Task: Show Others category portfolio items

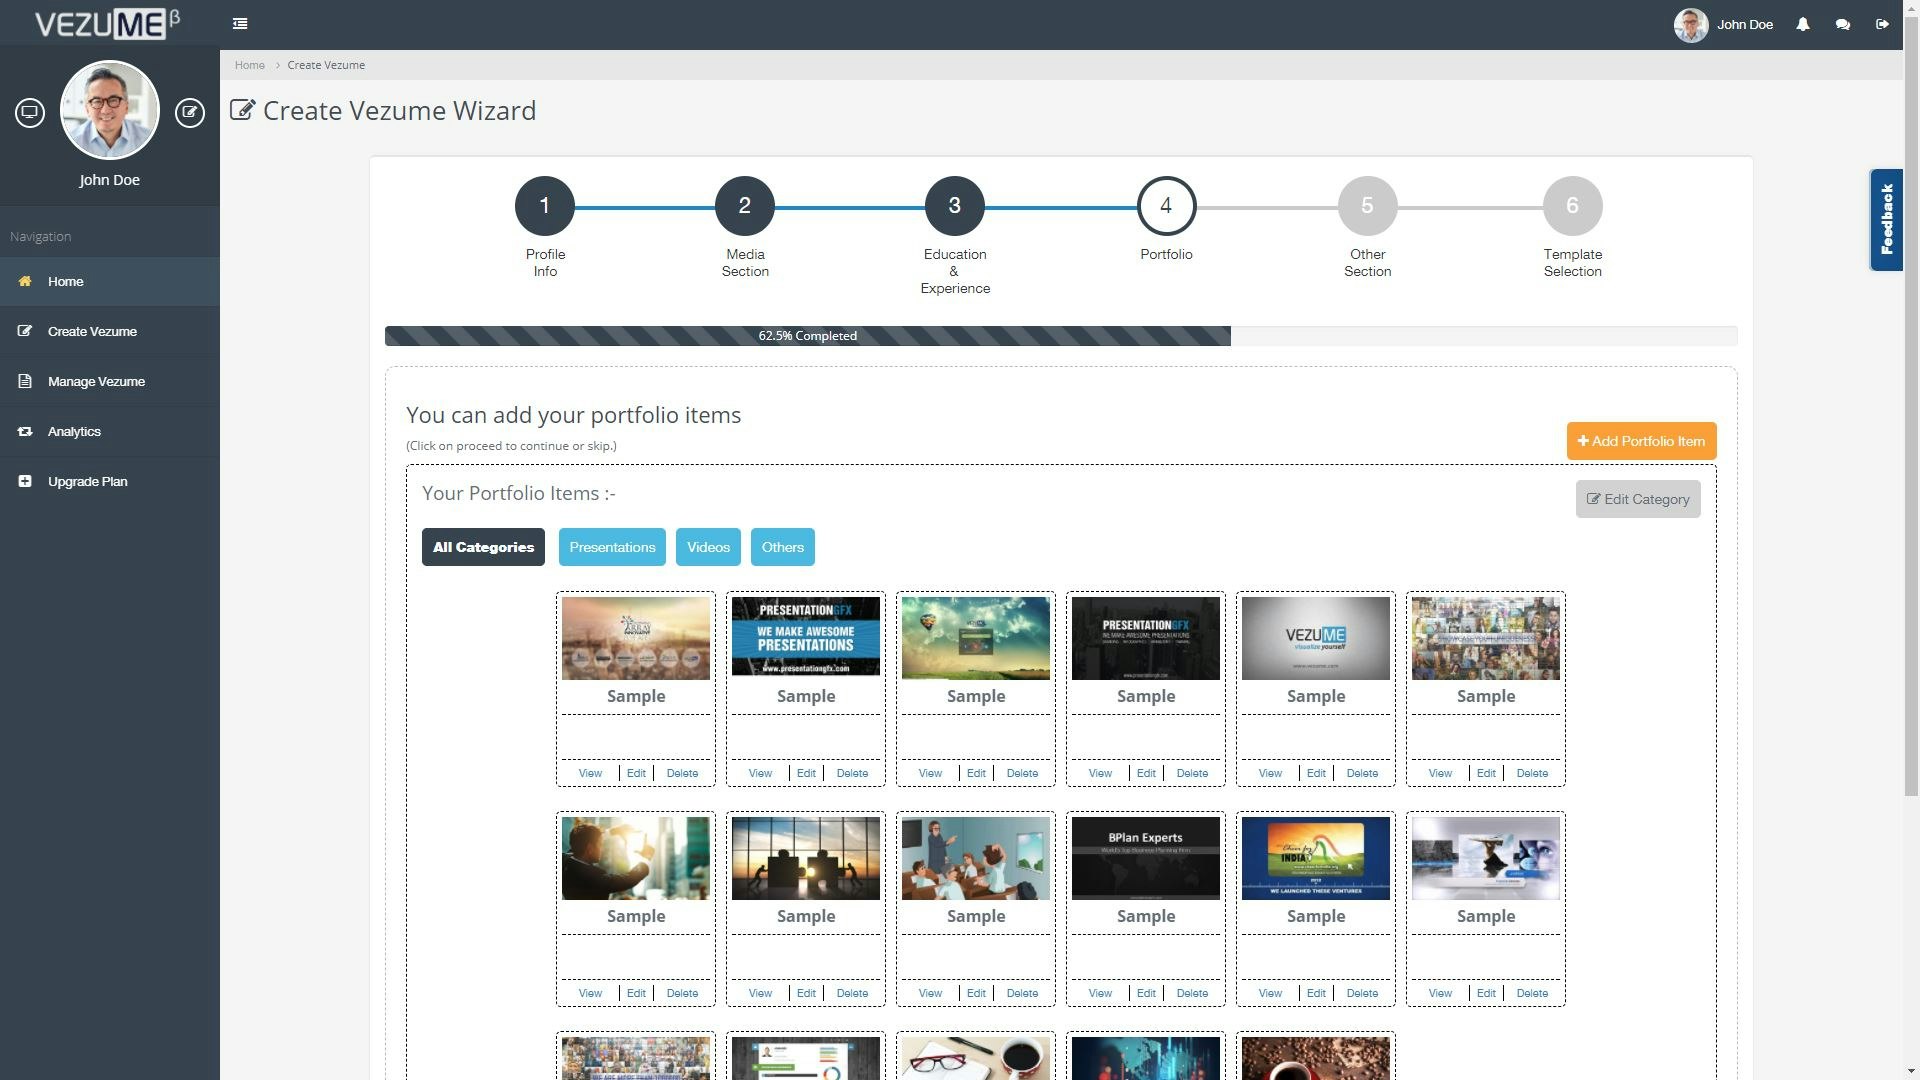Action: click(x=782, y=547)
